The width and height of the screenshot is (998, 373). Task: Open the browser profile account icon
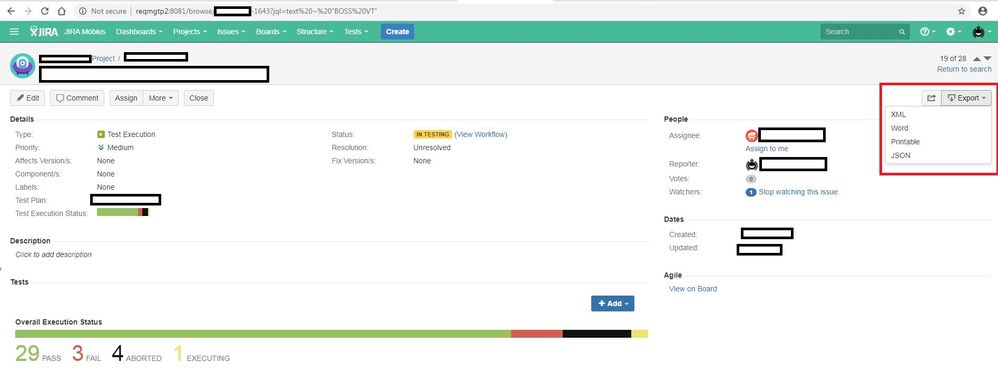[983, 11]
